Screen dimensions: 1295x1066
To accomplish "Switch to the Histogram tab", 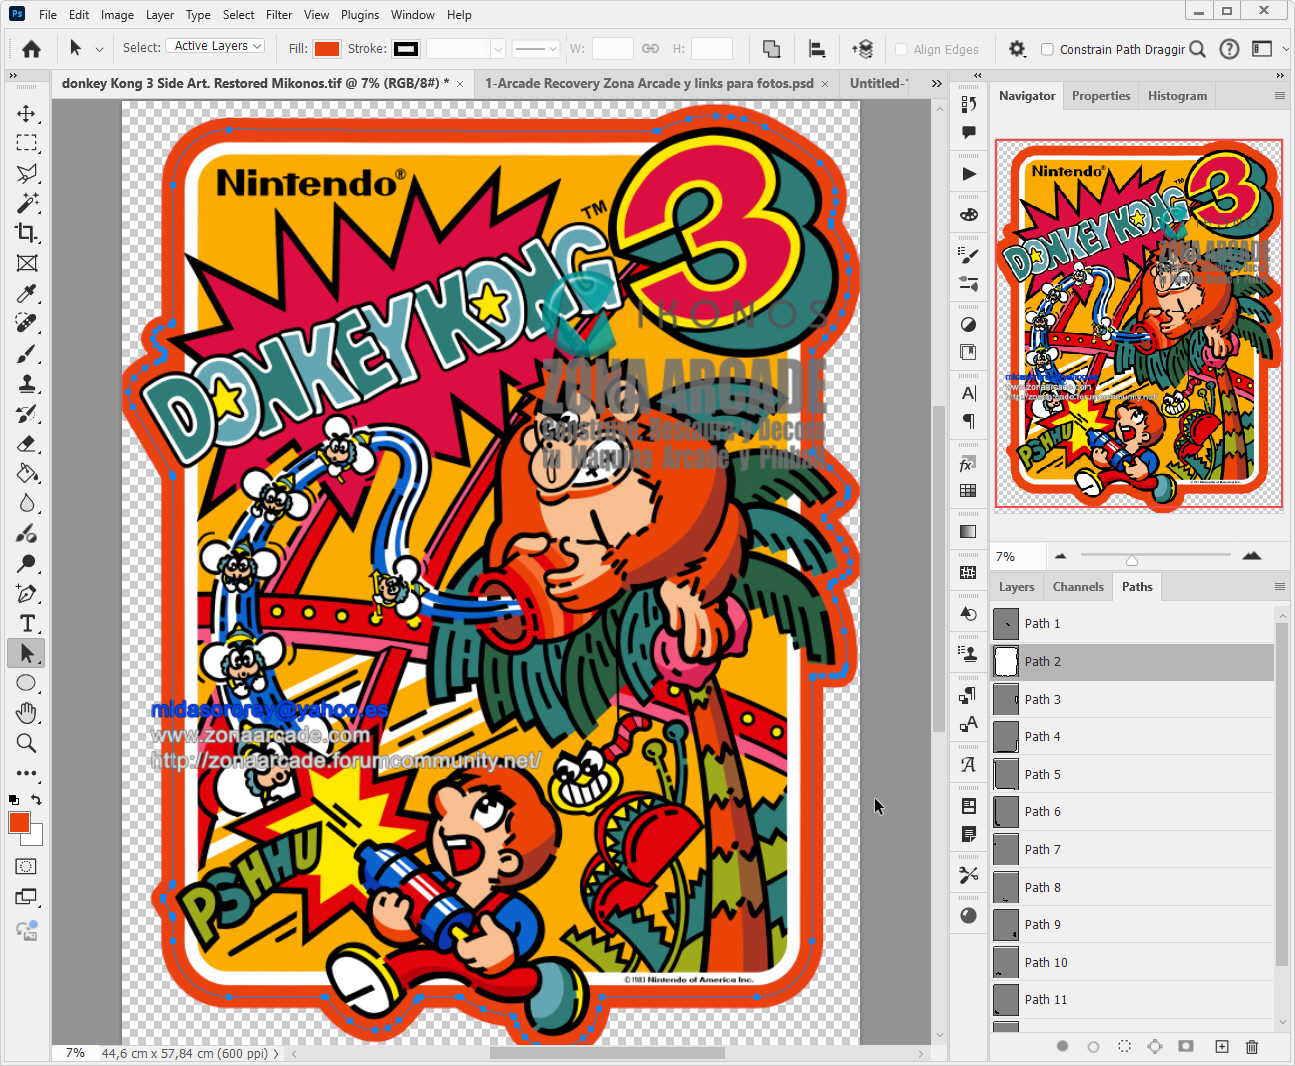I will click(x=1177, y=96).
